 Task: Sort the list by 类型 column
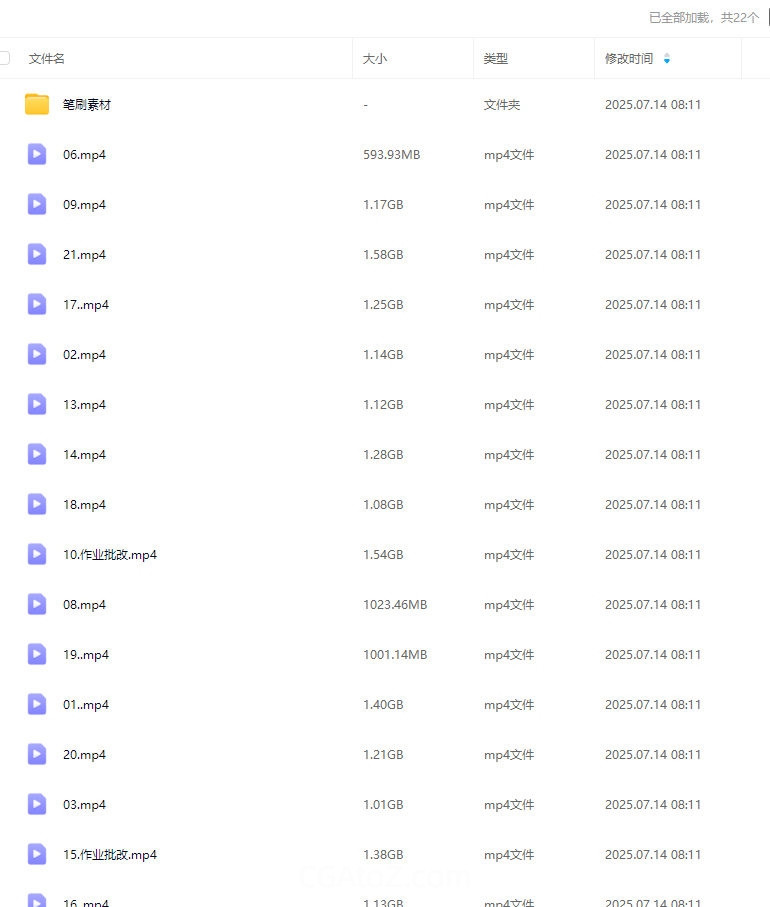tap(496, 59)
